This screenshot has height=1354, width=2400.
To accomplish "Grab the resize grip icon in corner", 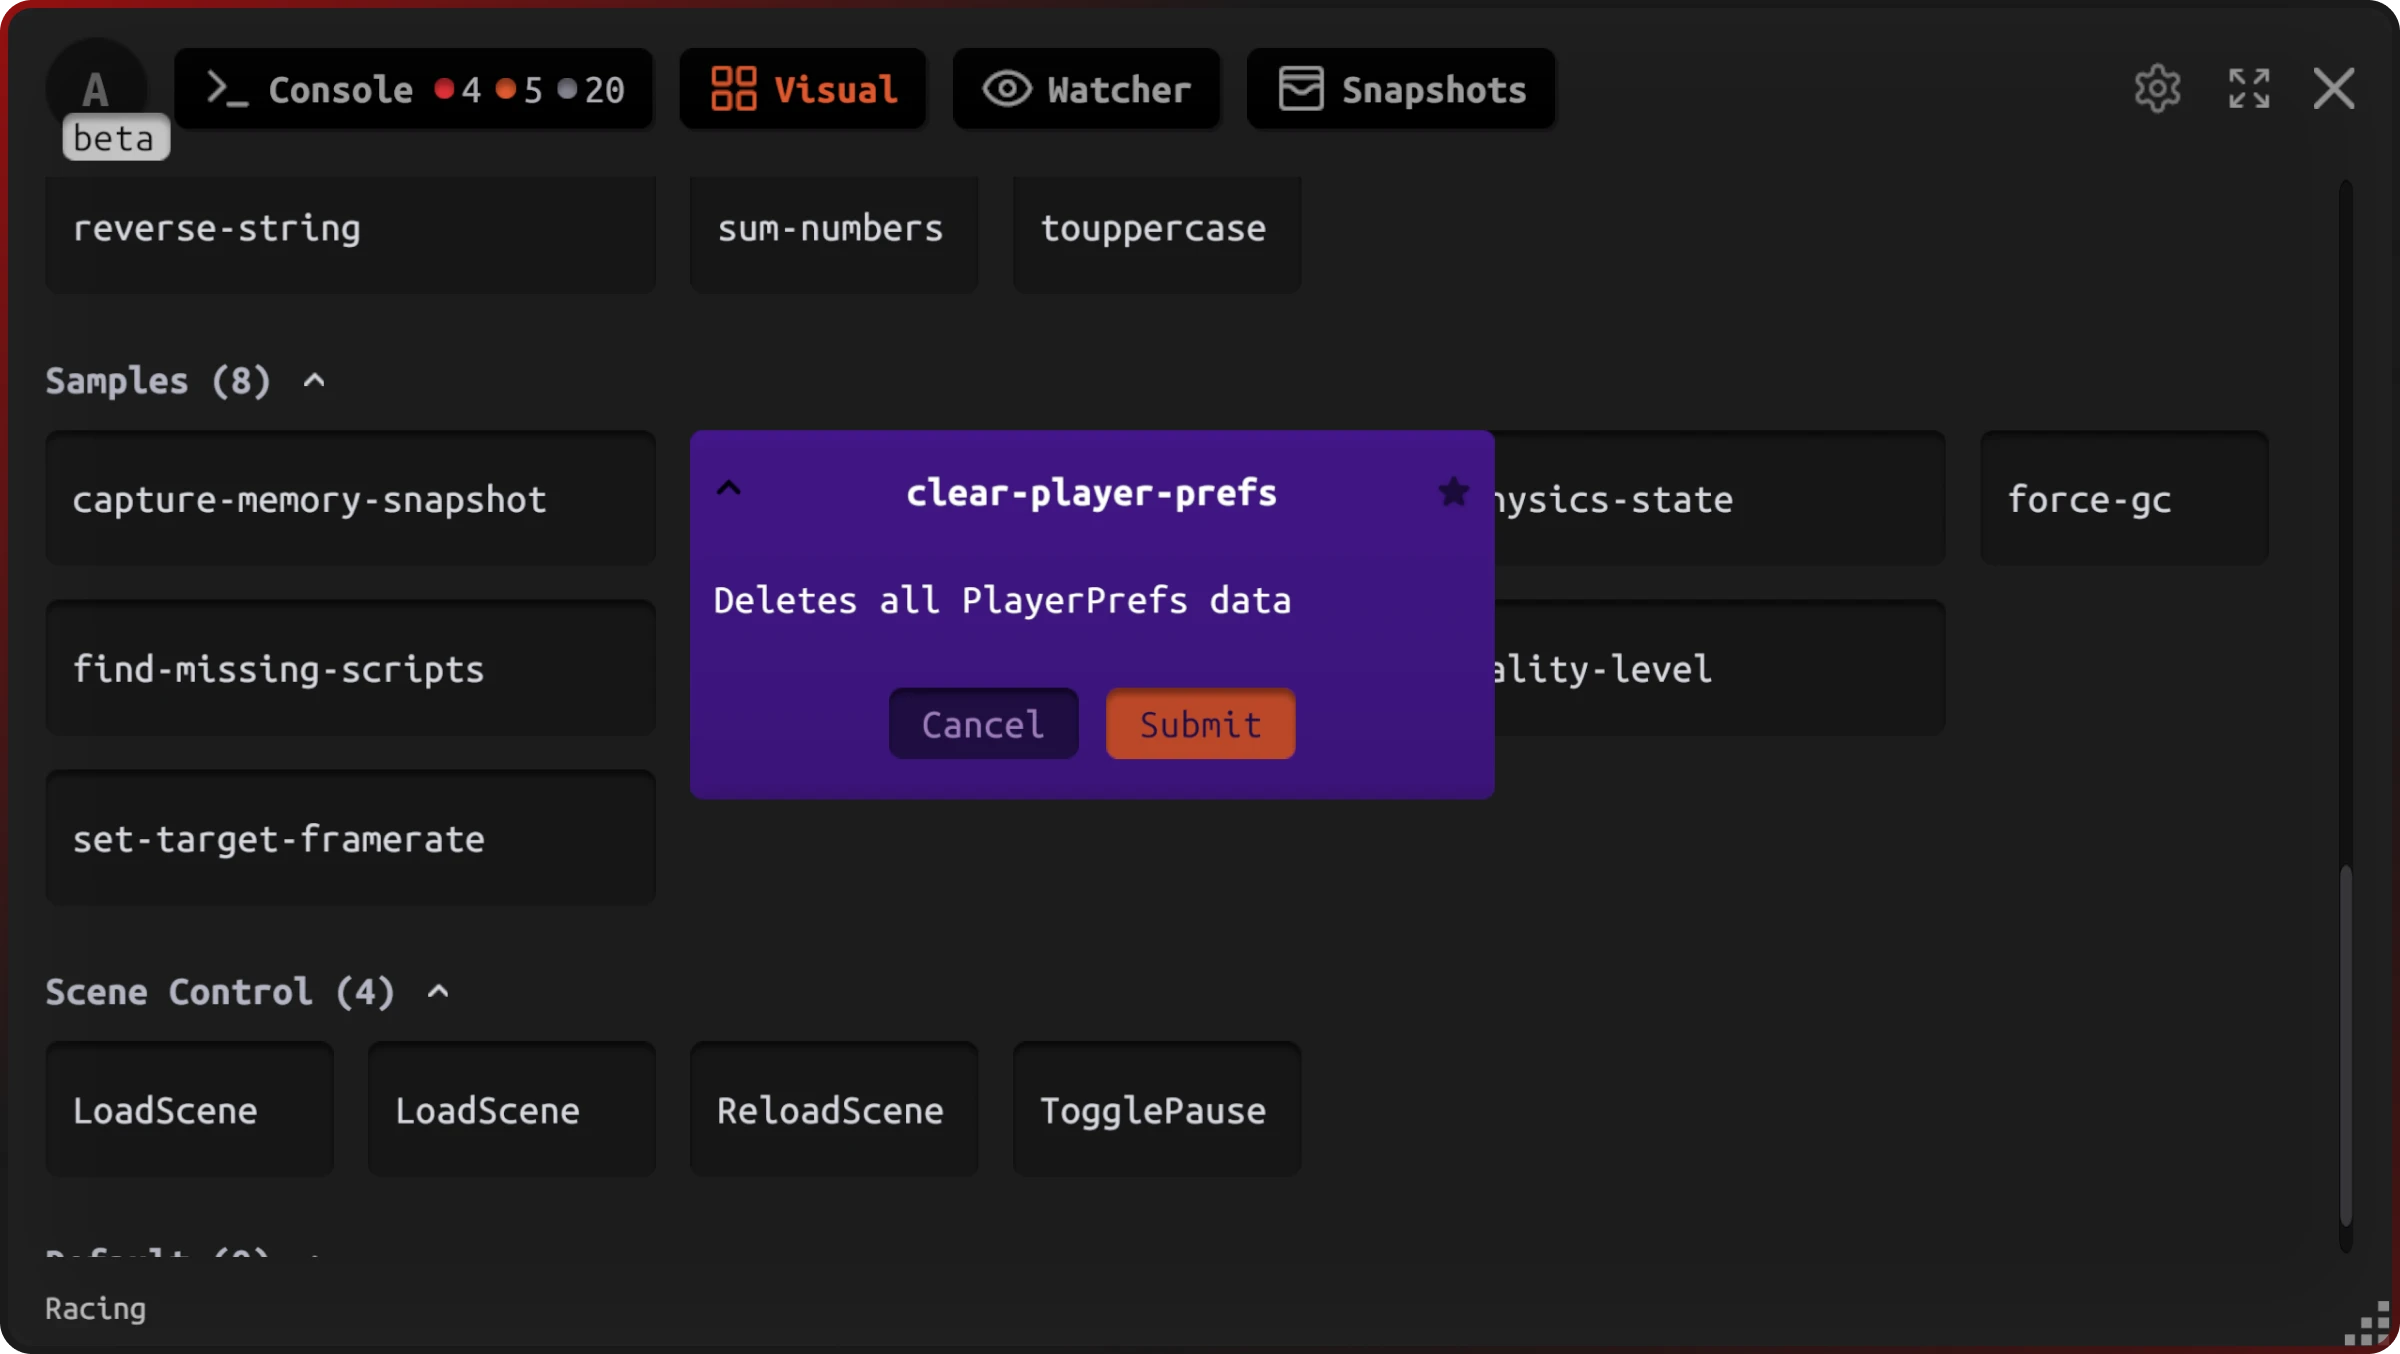I will tap(2367, 1324).
